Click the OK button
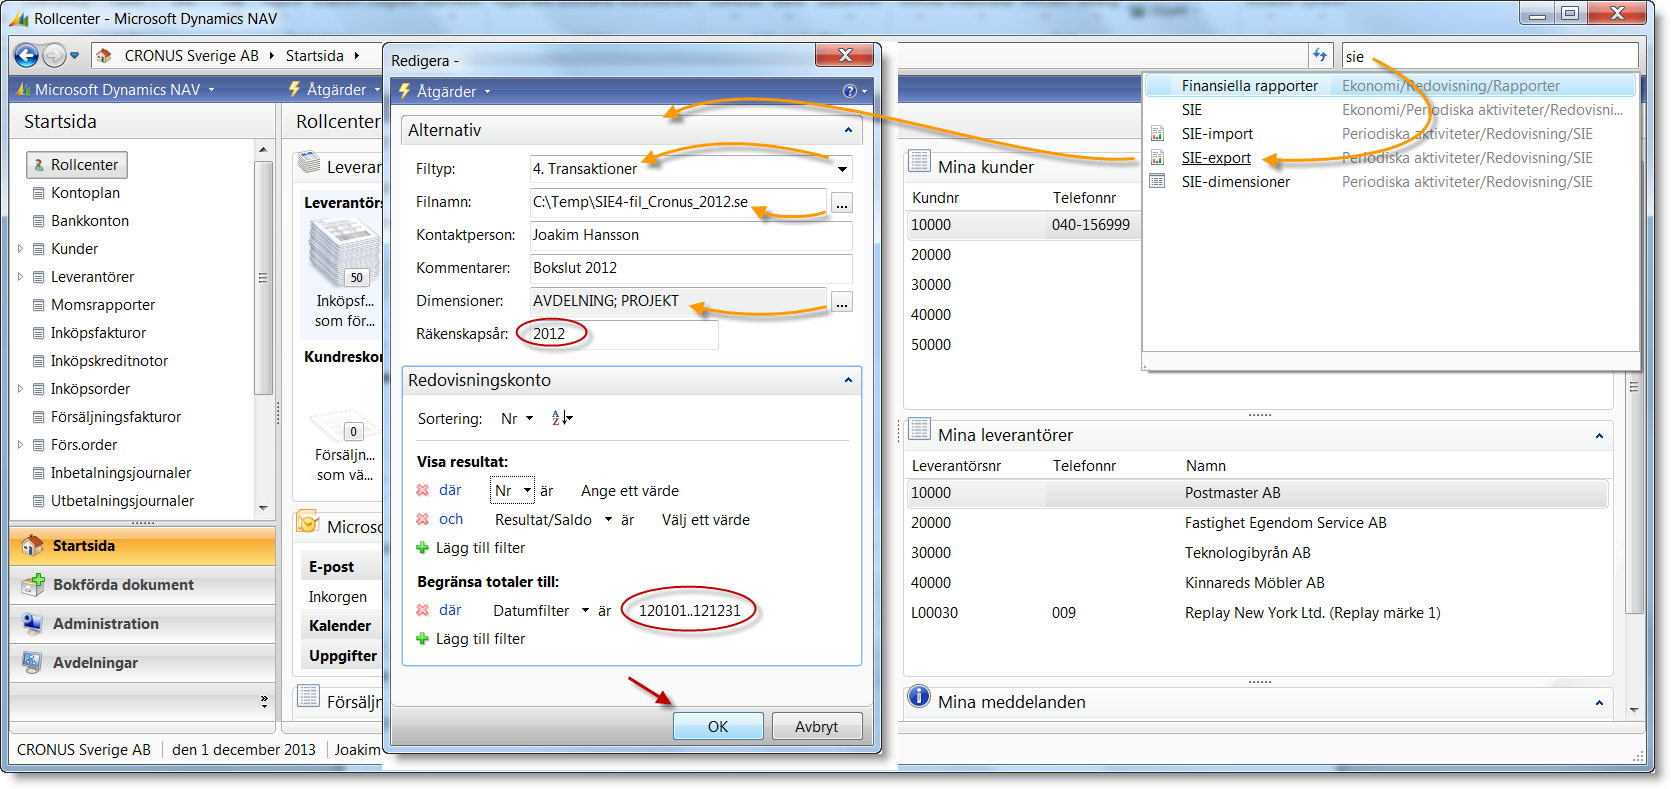 [718, 726]
